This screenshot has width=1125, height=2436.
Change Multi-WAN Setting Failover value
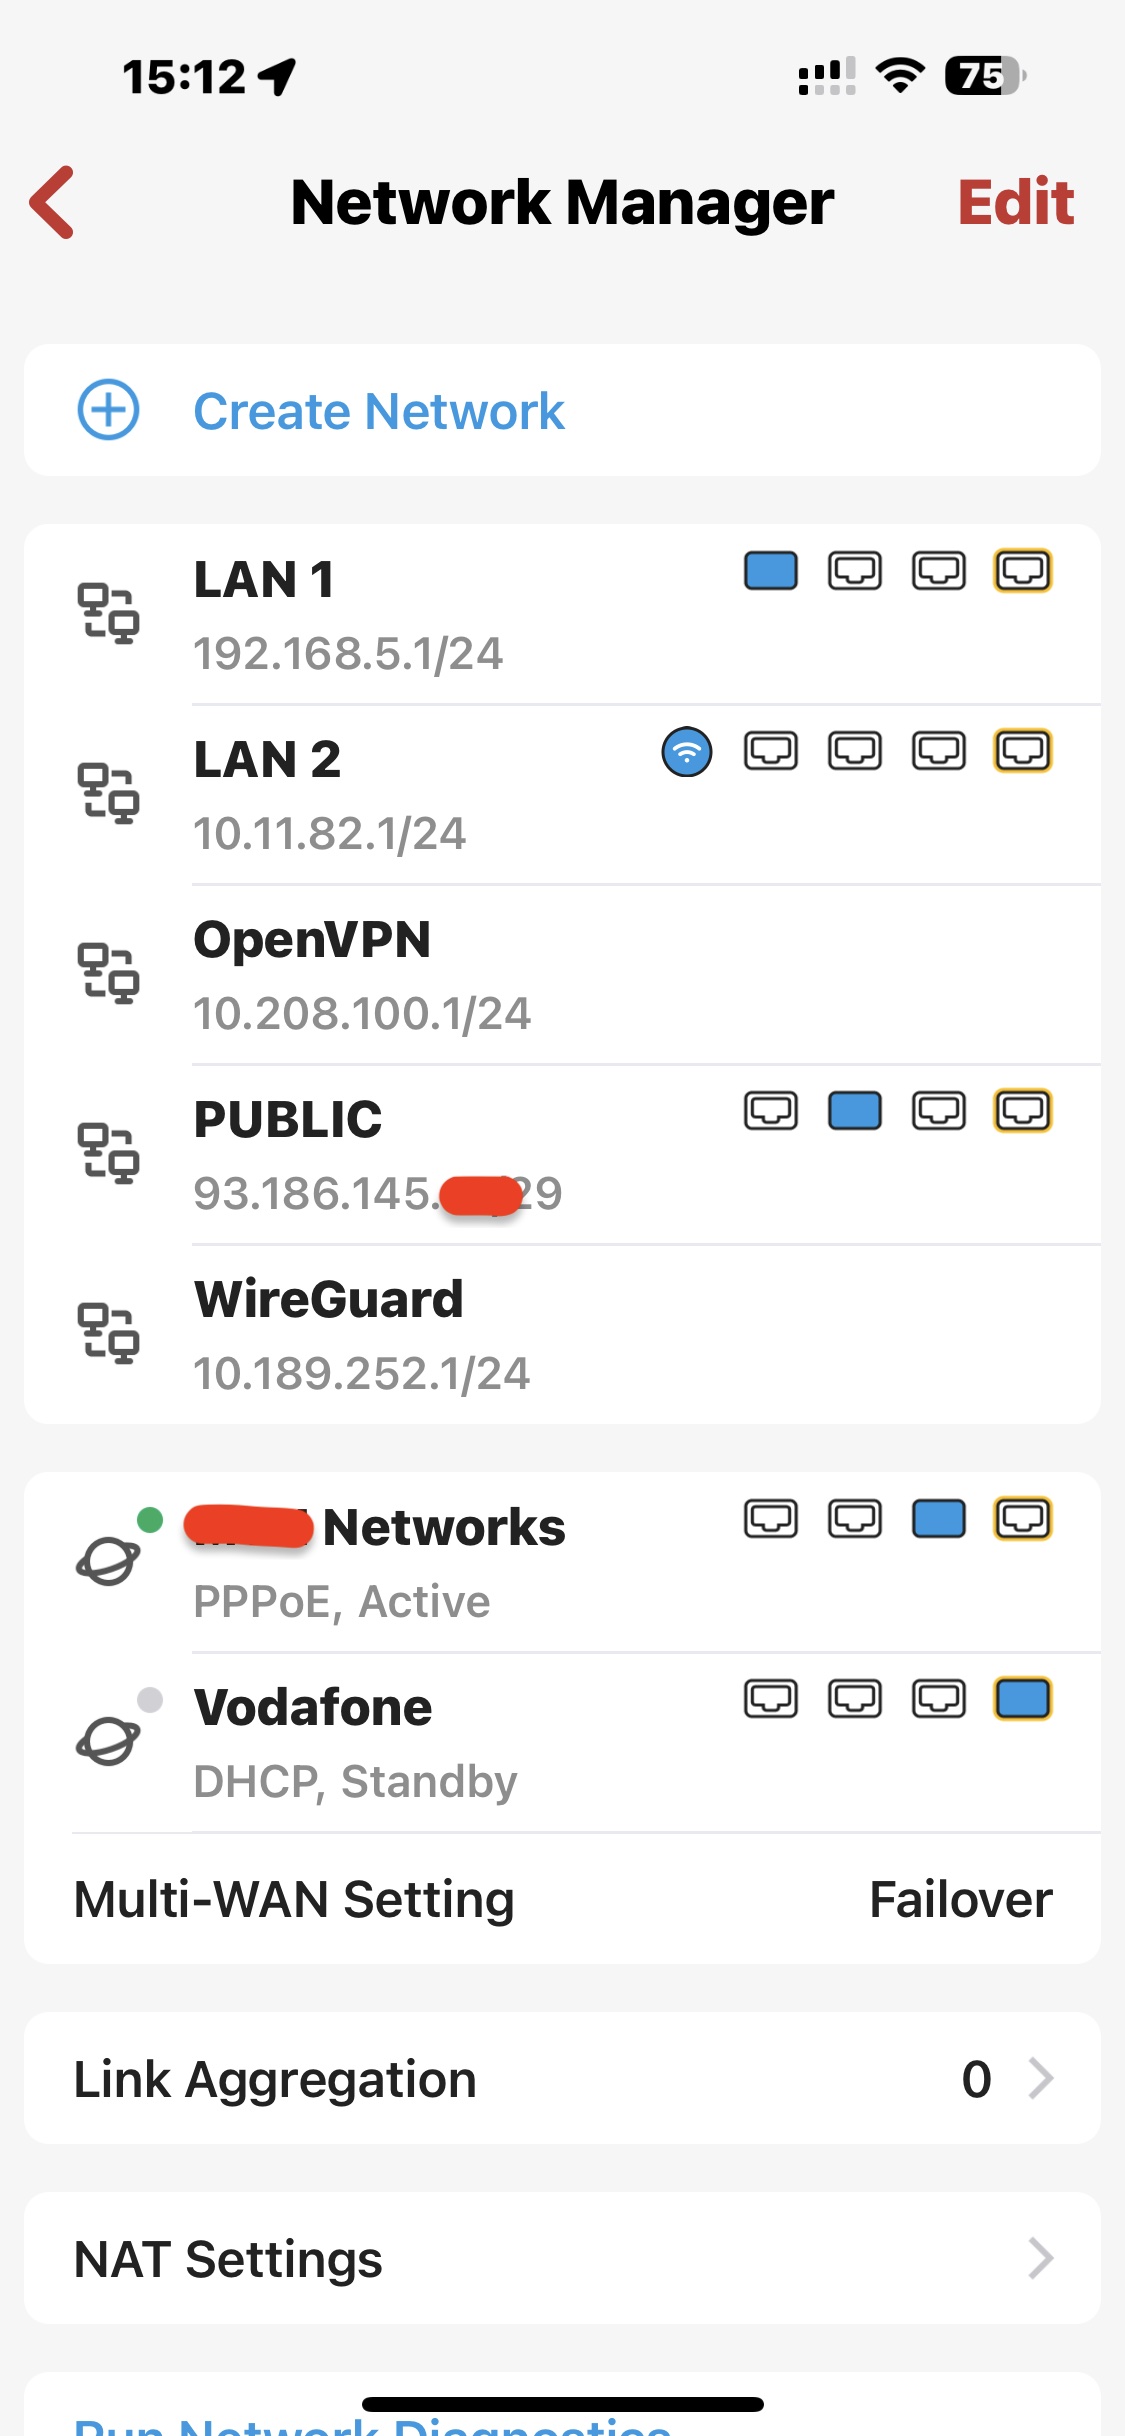[x=960, y=1900]
